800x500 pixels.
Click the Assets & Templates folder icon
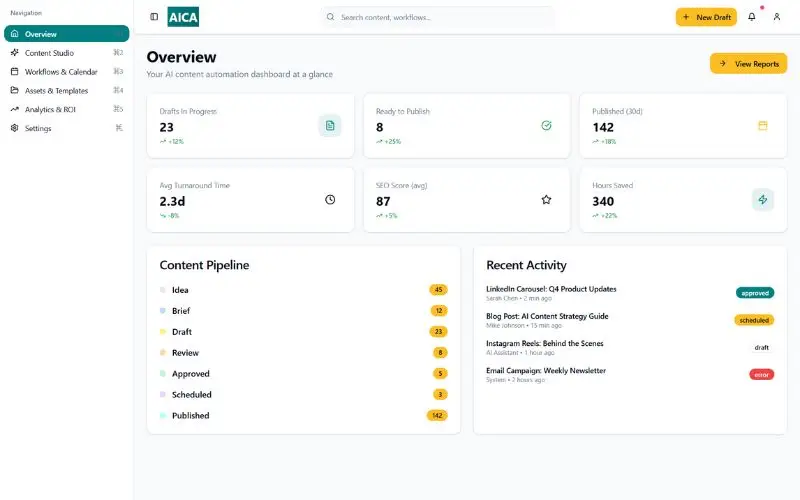tap(14, 90)
